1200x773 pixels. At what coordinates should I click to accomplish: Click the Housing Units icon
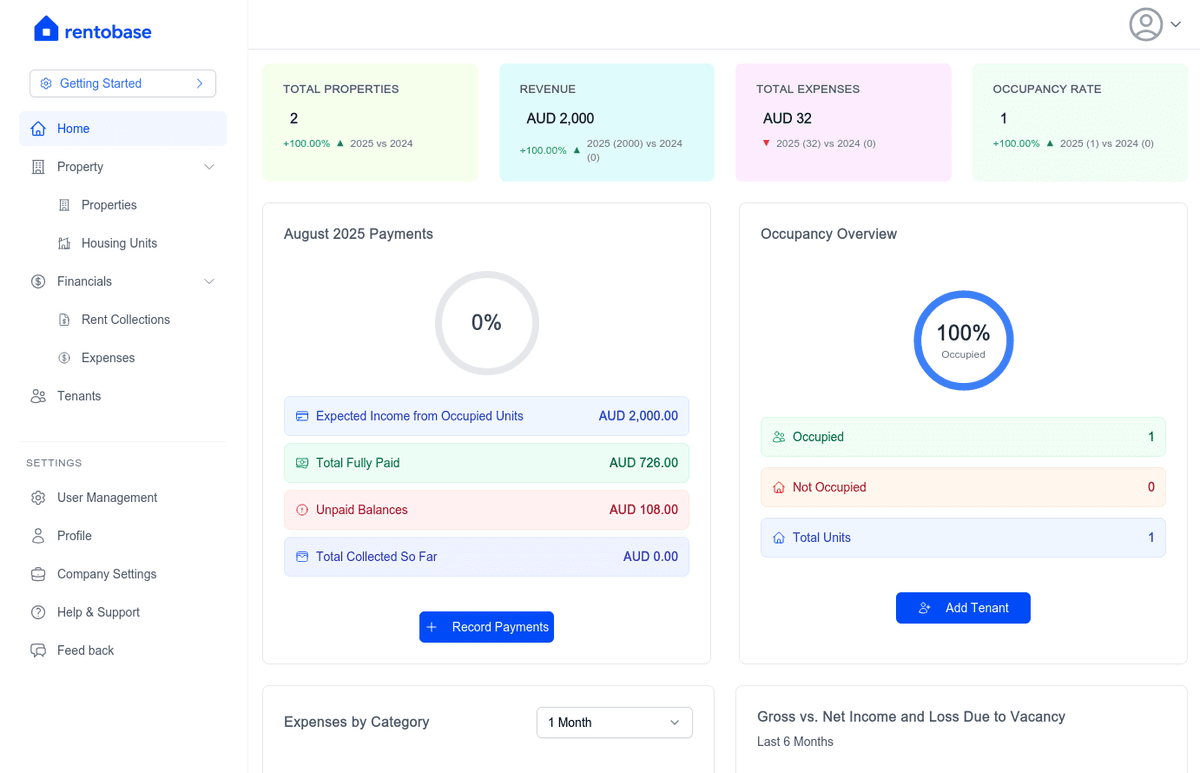pos(63,243)
